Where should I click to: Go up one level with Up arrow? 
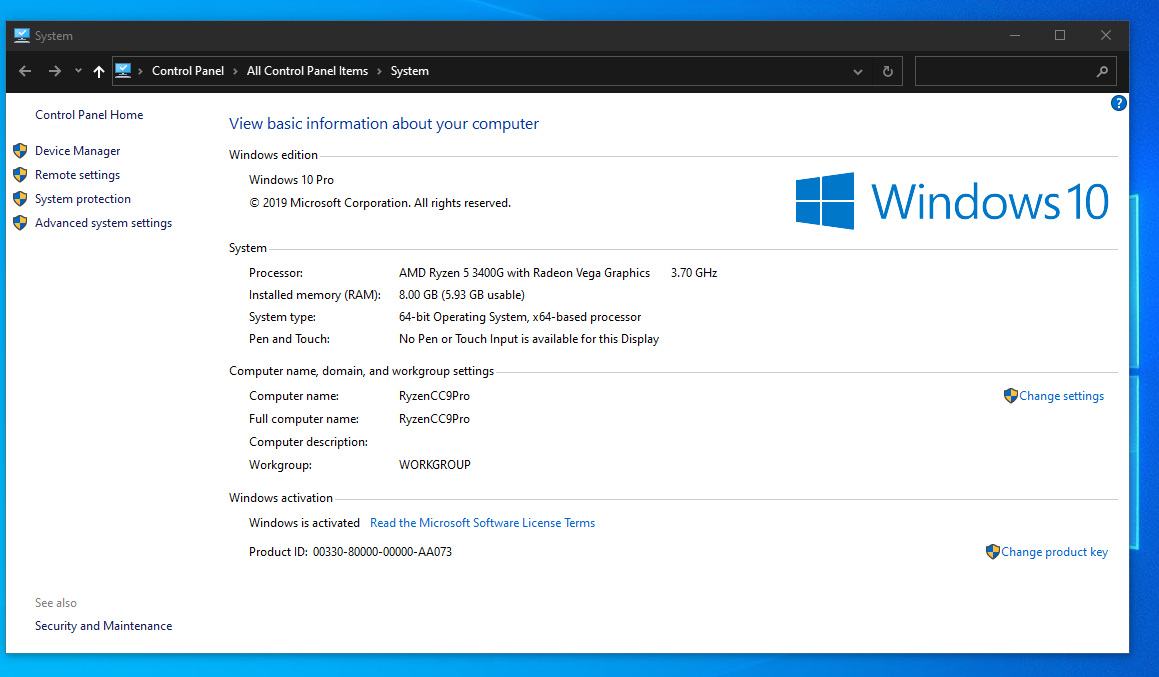click(x=99, y=71)
